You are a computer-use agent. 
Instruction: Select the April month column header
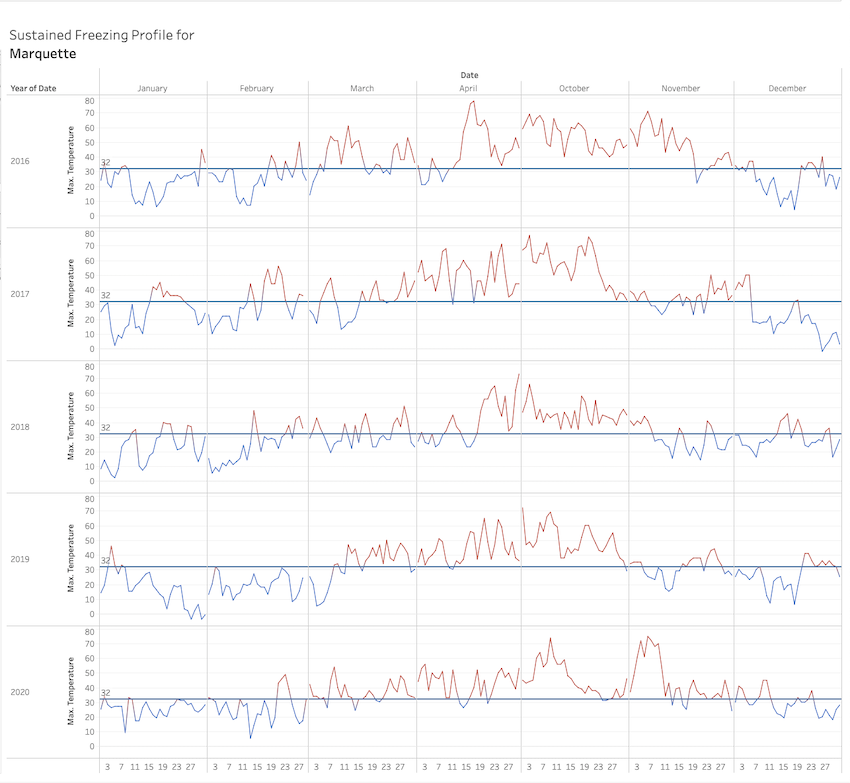468,88
